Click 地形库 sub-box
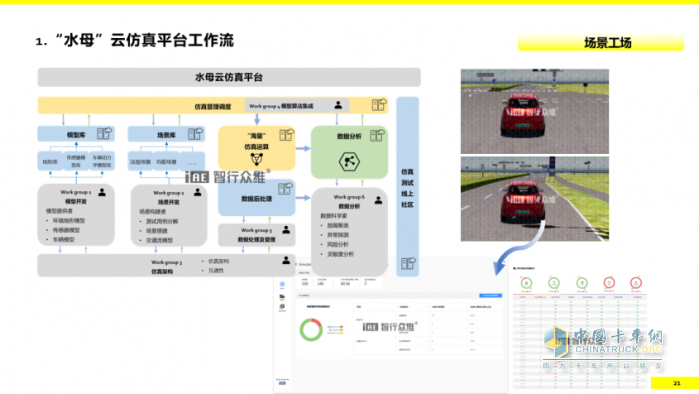This screenshot has height=394, width=699. (x=50, y=161)
